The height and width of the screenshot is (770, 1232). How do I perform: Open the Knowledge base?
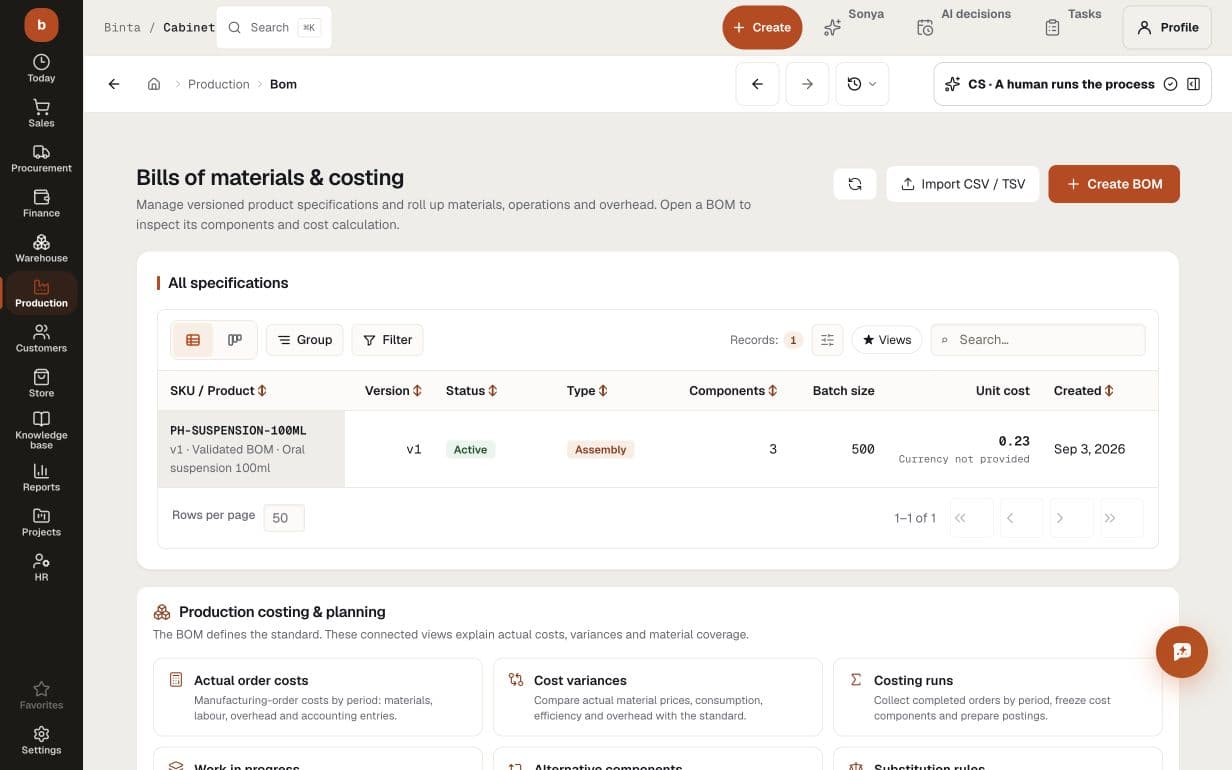[41, 430]
